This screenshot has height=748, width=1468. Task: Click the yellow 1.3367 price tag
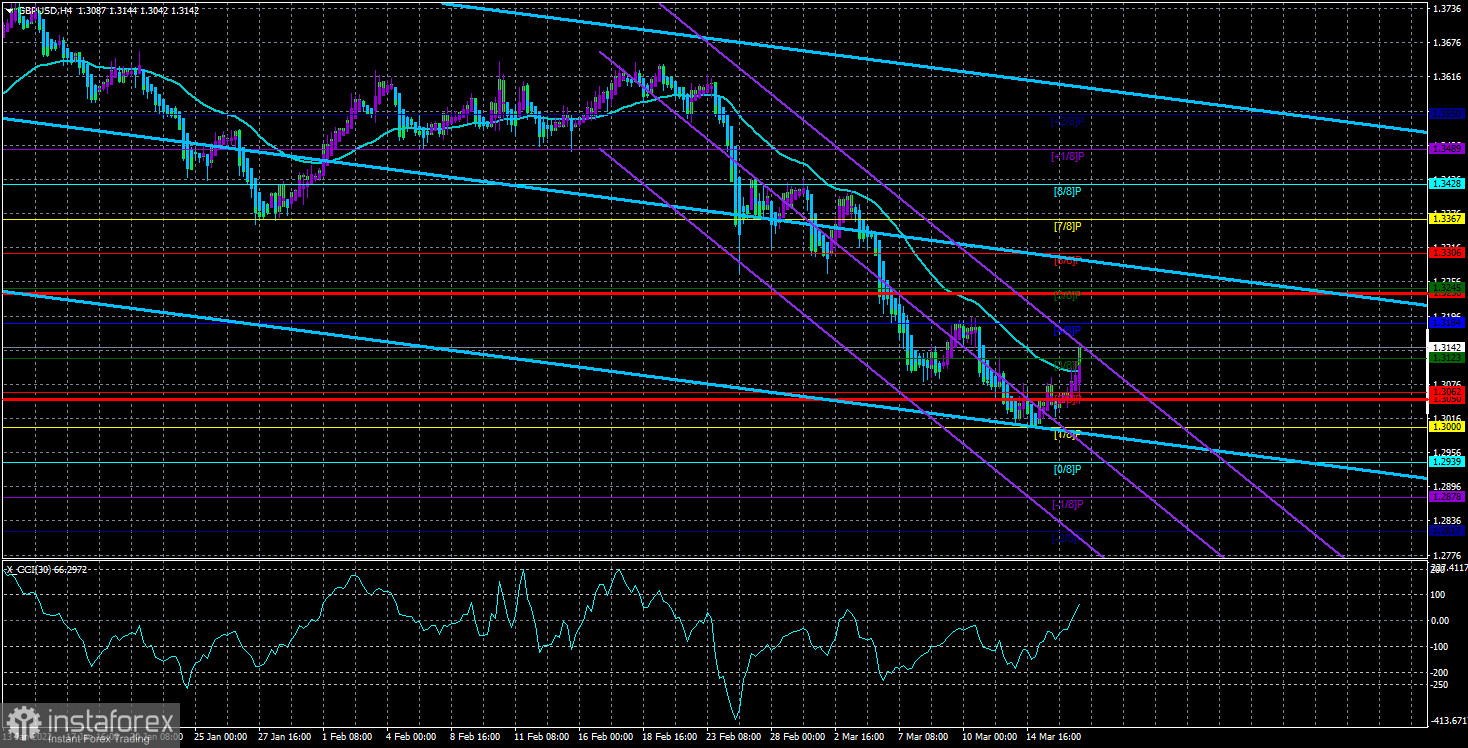1447,219
